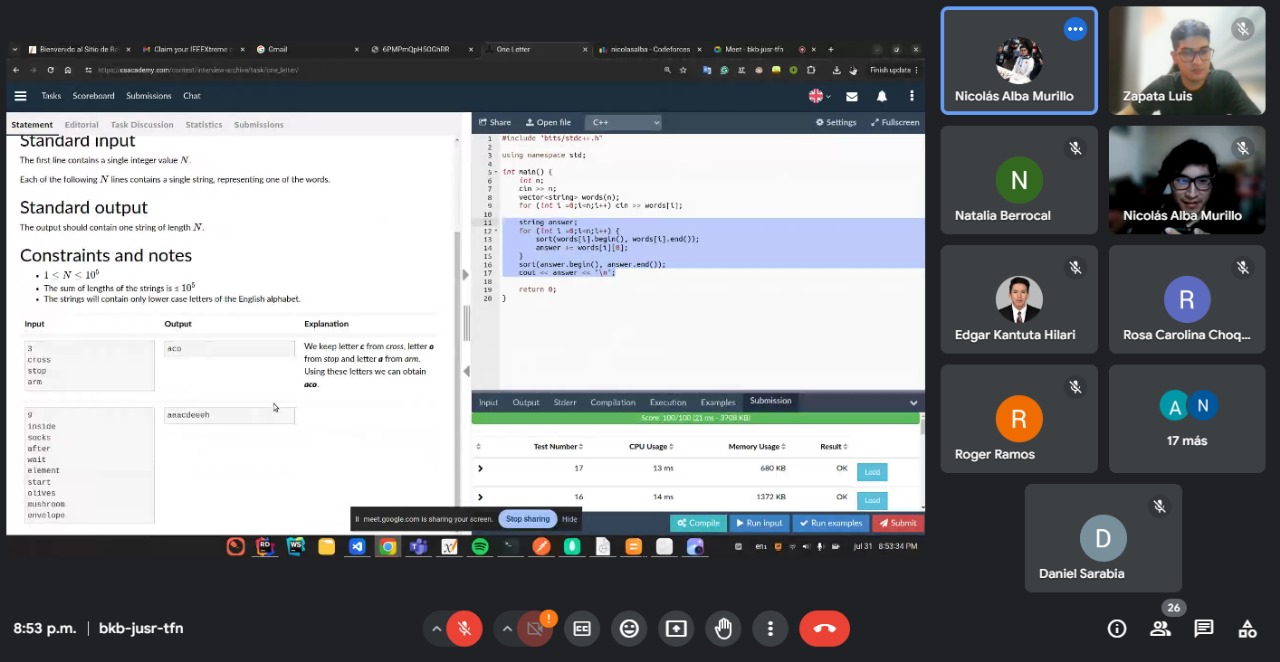Open the C++ language dropdown
Viewport: 1280px width, 662px height.
(623, 122)
